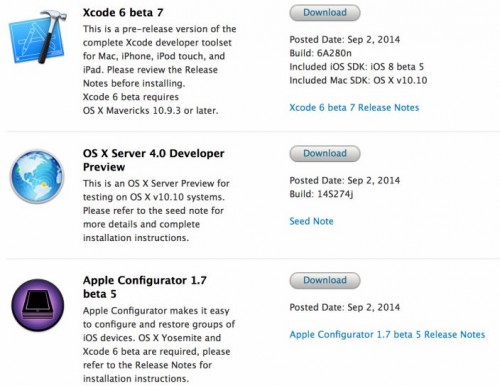Click the Build: 14S274j text
The height and width of the screenshot is (386, 500).
point(321,194)
